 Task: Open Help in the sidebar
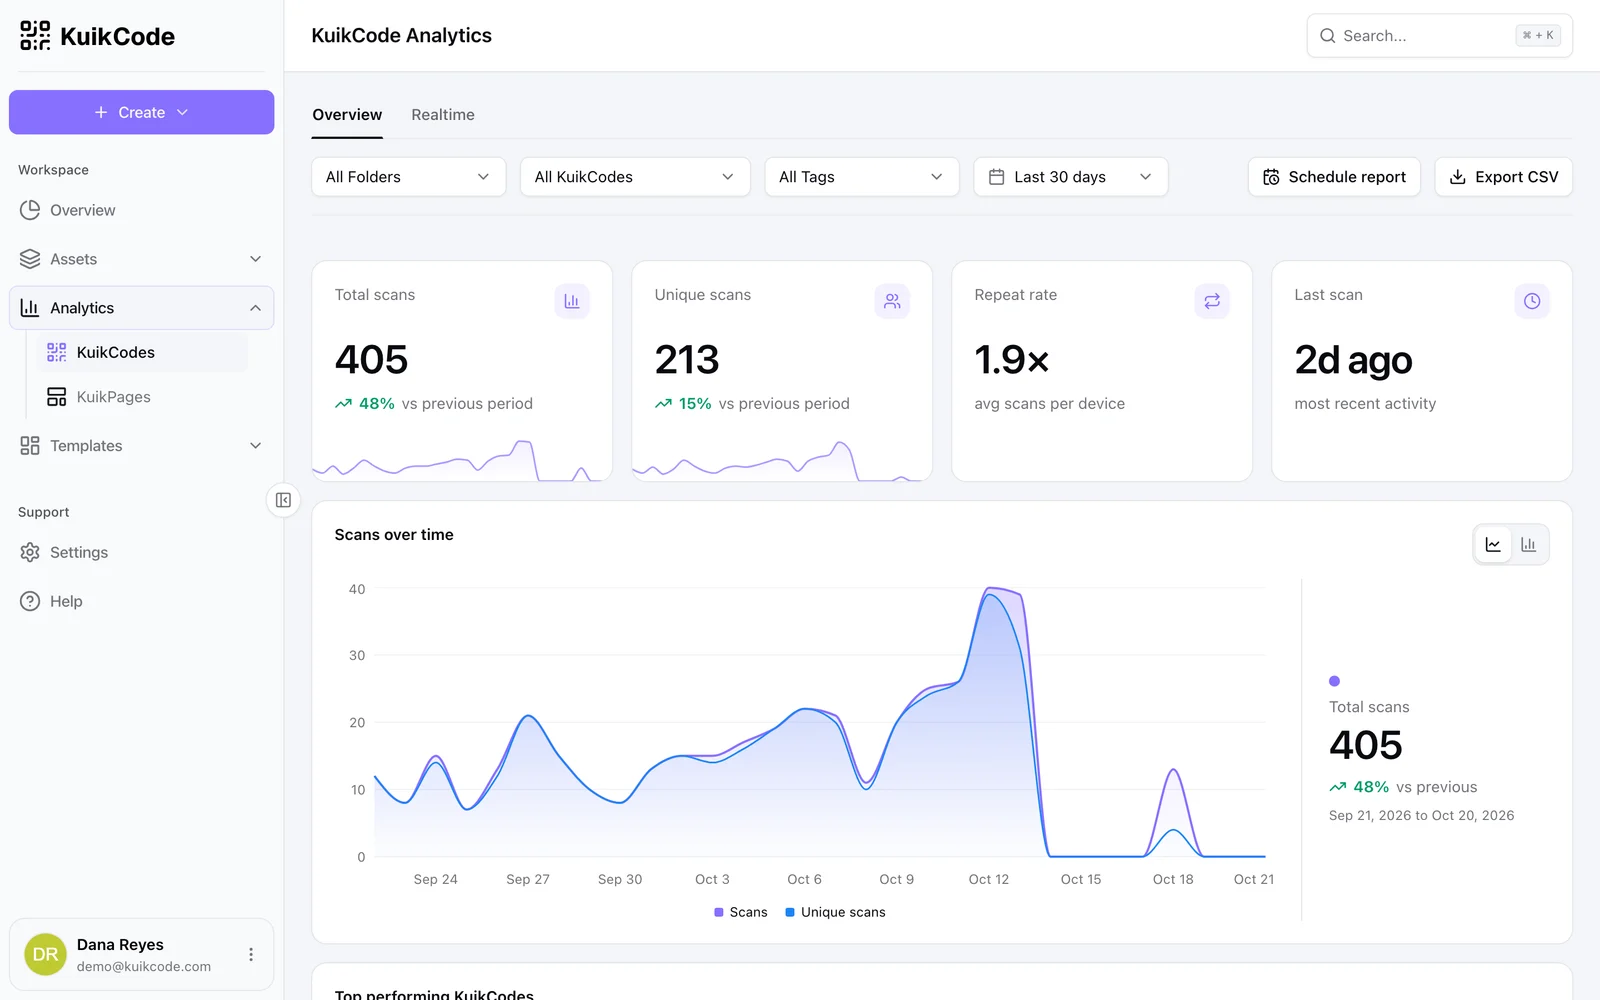pyautogui.click(x=142, y=601)
